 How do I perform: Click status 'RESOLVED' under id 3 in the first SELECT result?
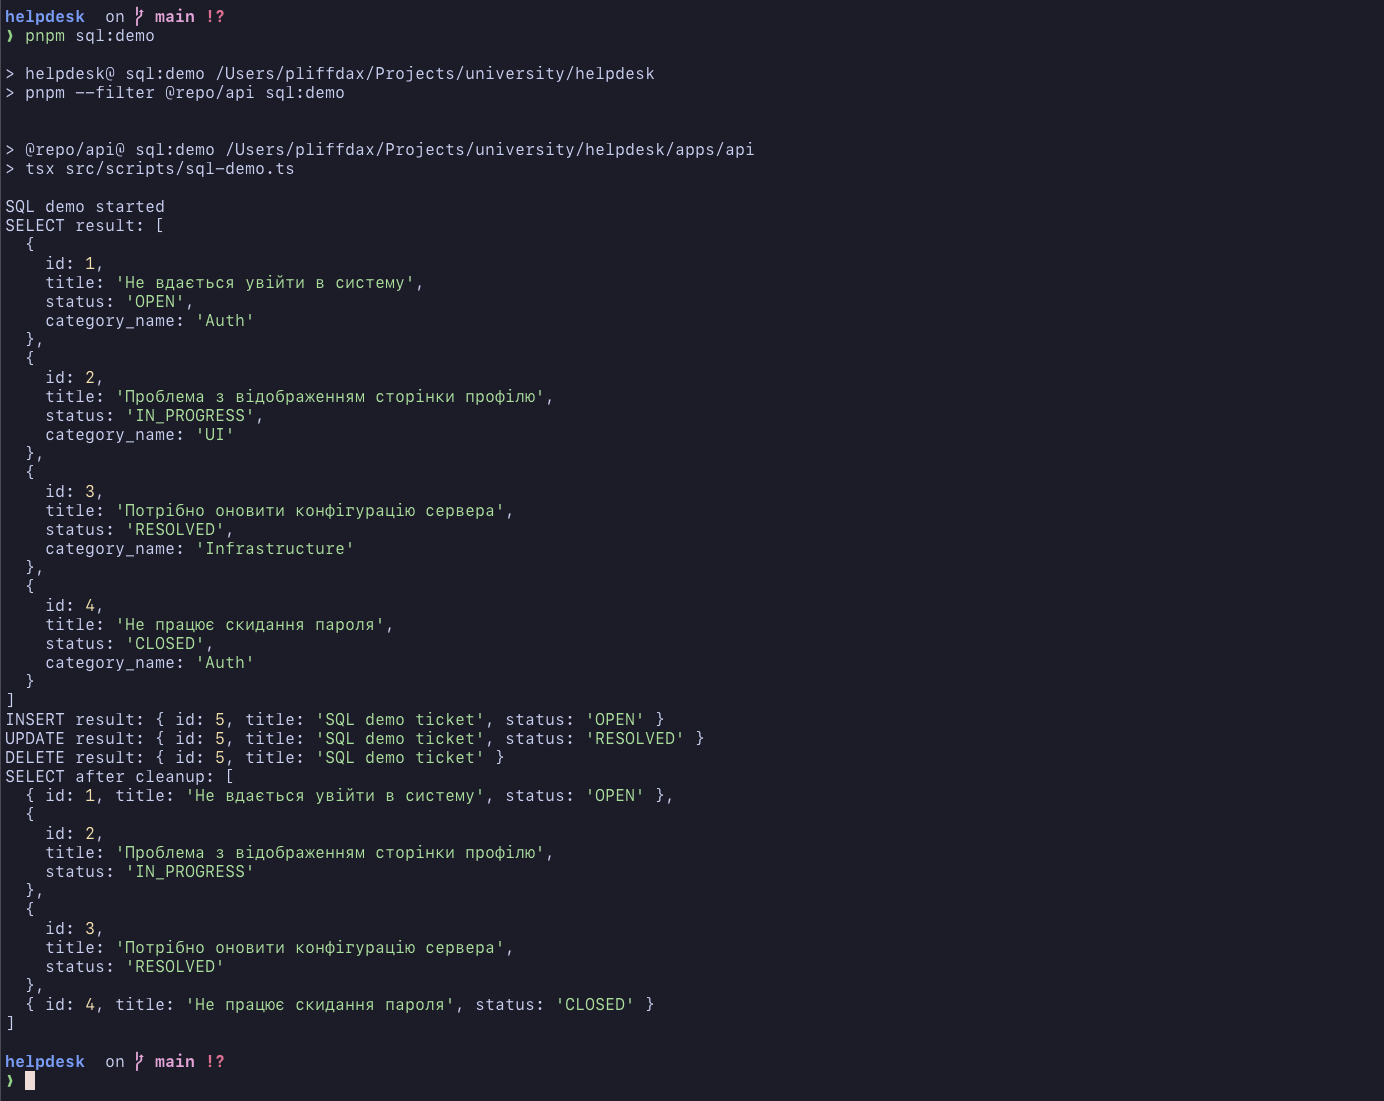click(x=175, y=530)
